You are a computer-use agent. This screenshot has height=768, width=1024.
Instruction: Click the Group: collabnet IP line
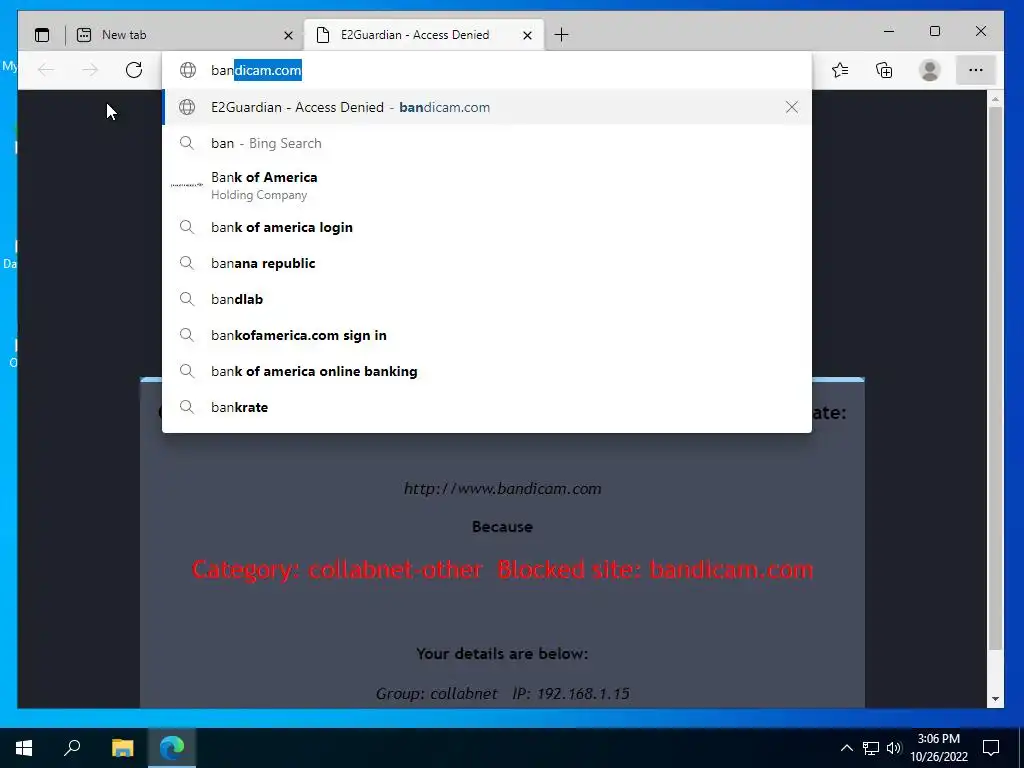click(502, 694)
